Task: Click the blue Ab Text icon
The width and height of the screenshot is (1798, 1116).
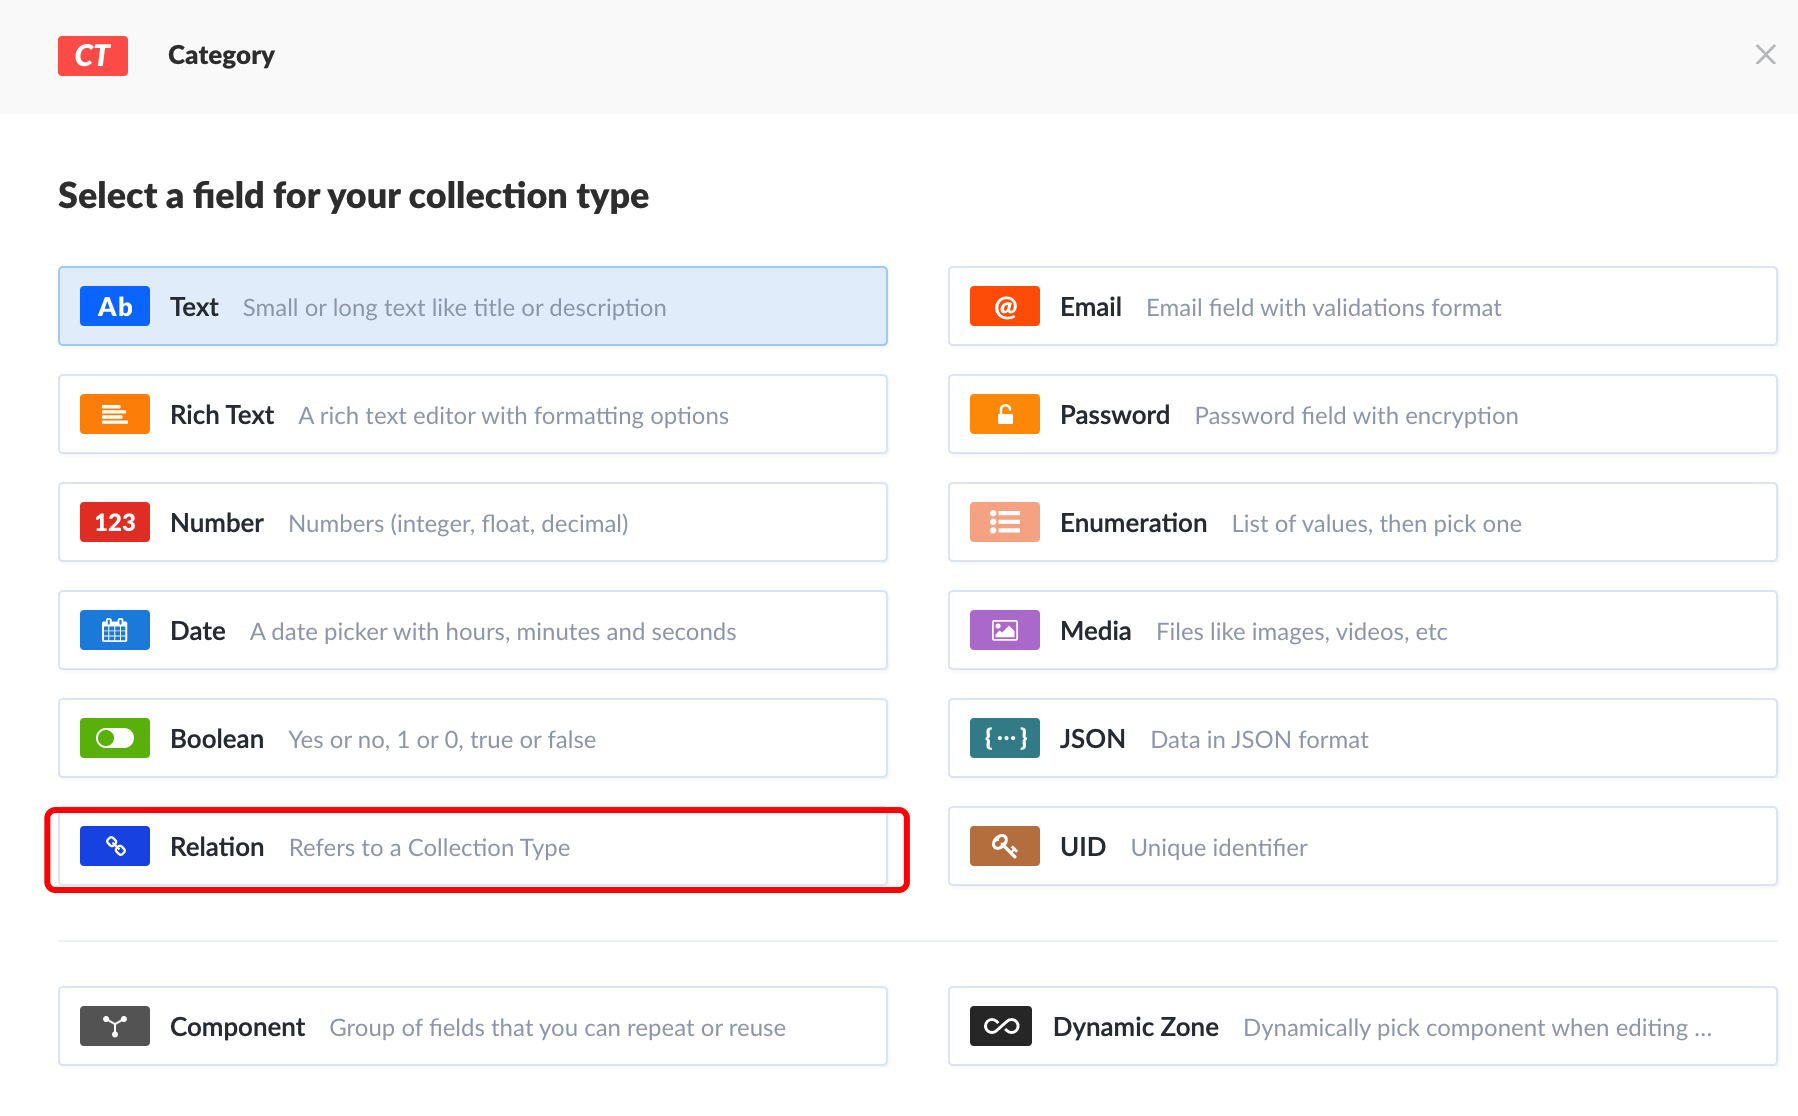Action: [x=115, y=306]
